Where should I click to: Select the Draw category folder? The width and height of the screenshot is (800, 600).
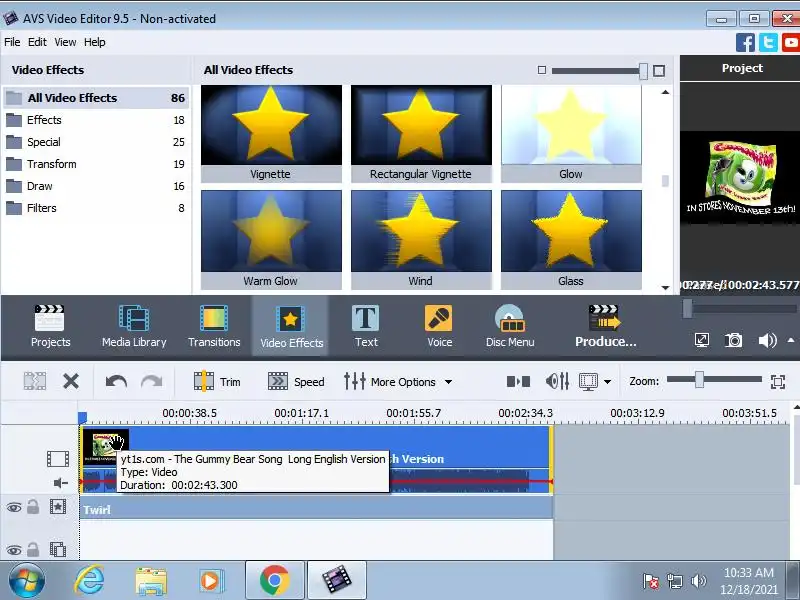(x=96, y=186)
